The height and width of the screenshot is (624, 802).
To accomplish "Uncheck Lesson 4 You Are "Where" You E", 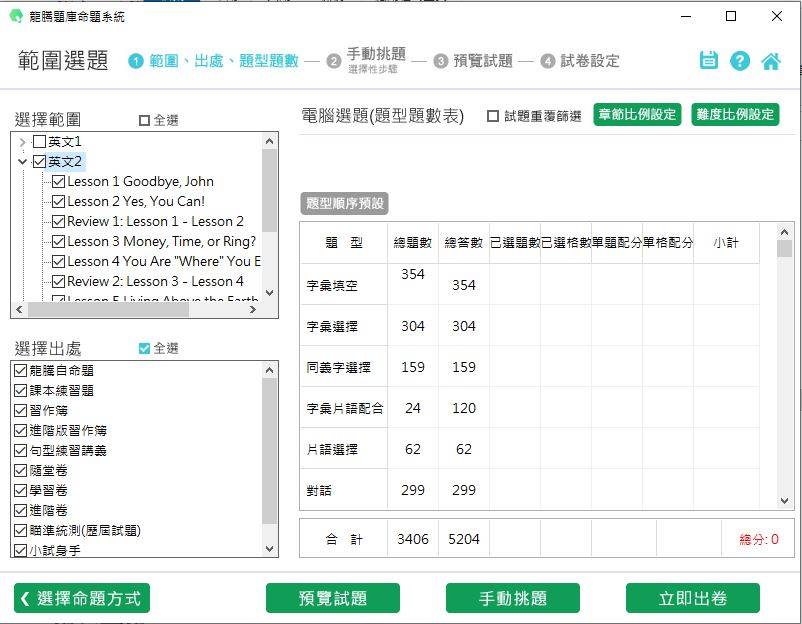I will (58, 261).
